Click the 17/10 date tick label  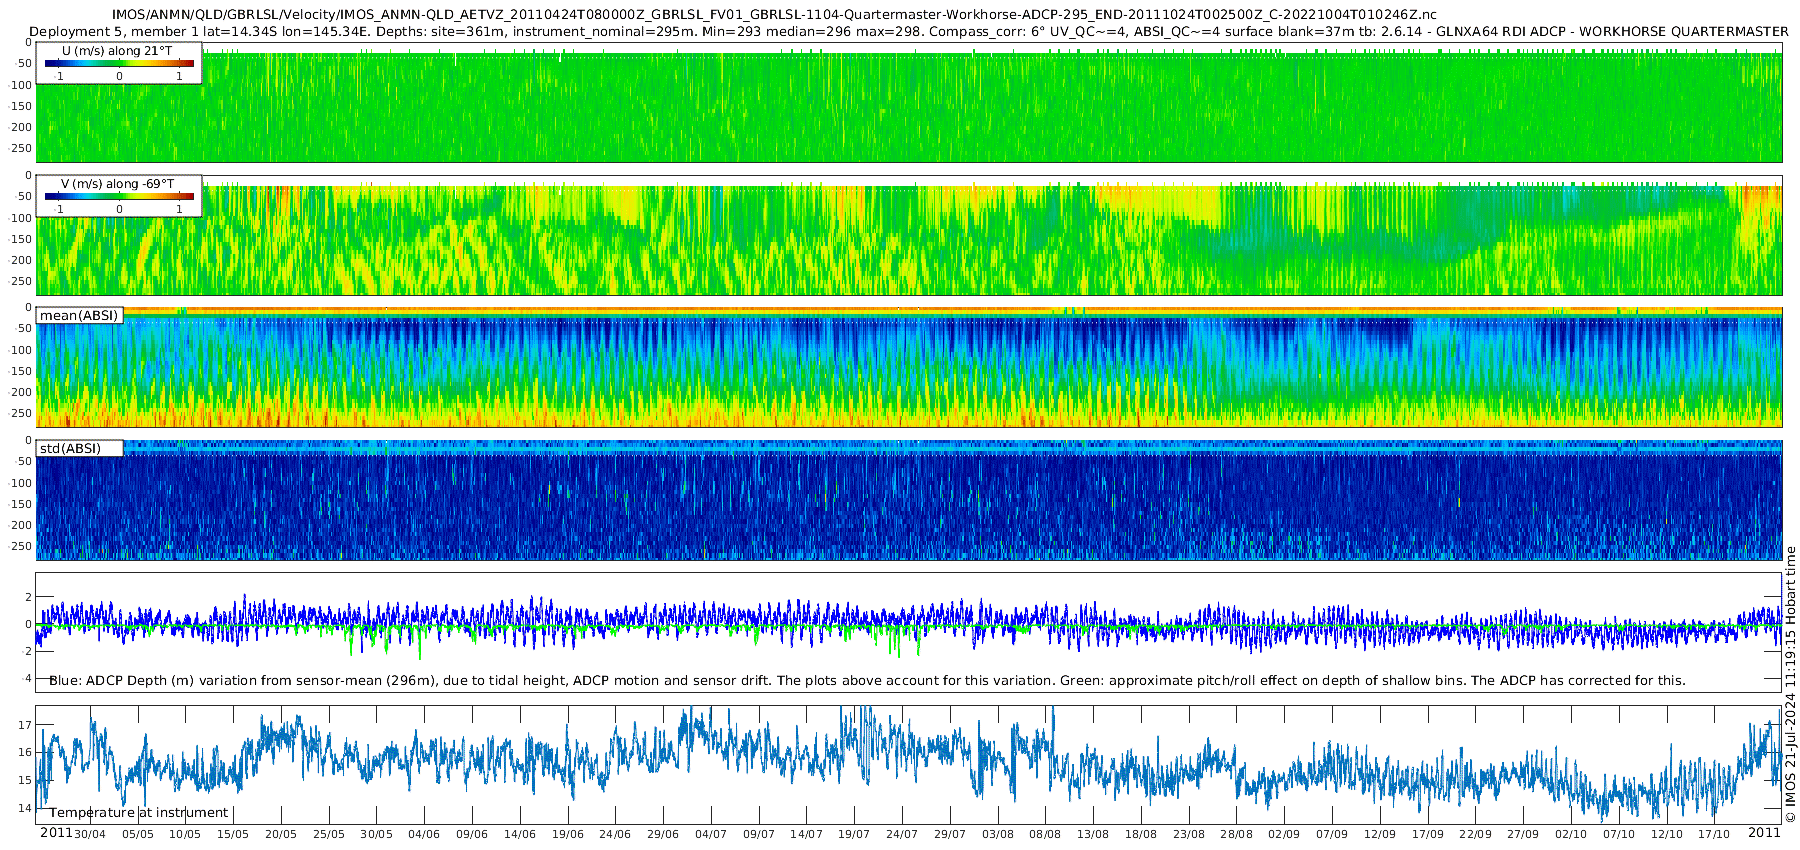[x=1714, y=834]
